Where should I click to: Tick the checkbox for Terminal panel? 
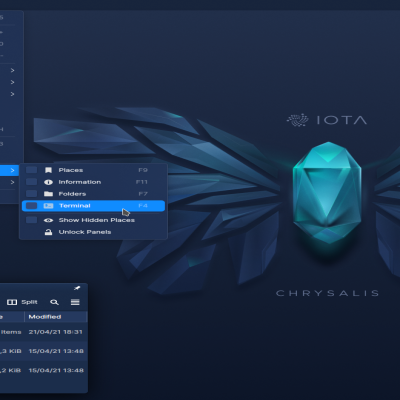coord(32,206)
